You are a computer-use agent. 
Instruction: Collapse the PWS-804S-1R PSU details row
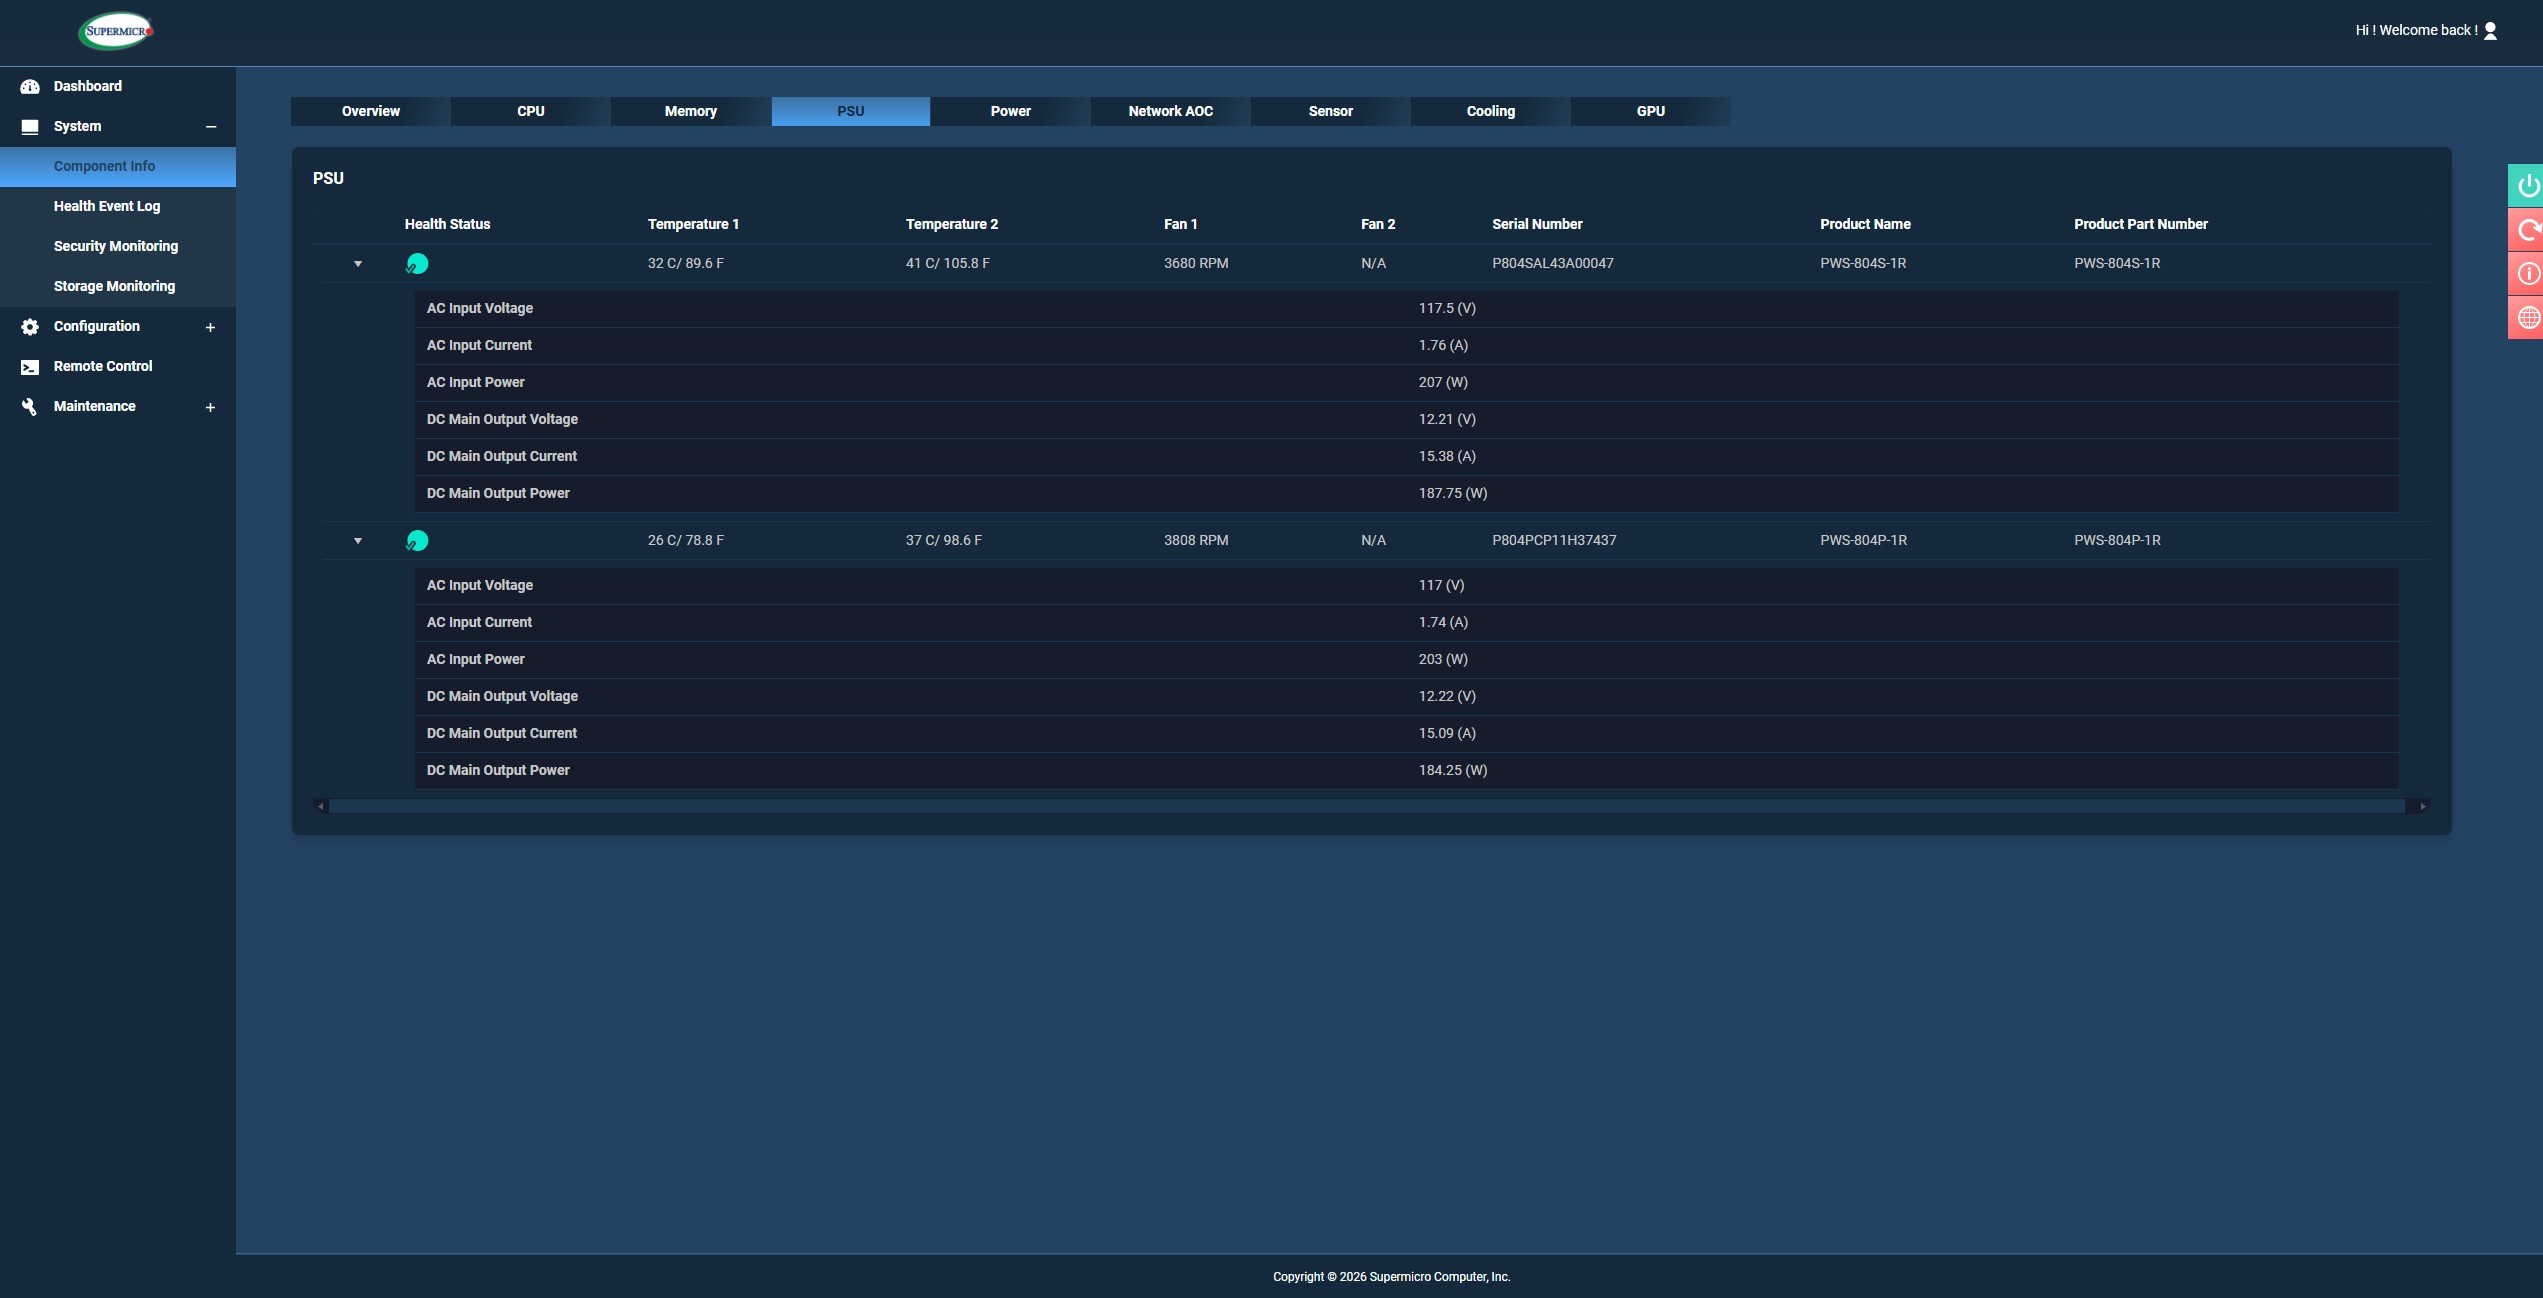point(358,264)
